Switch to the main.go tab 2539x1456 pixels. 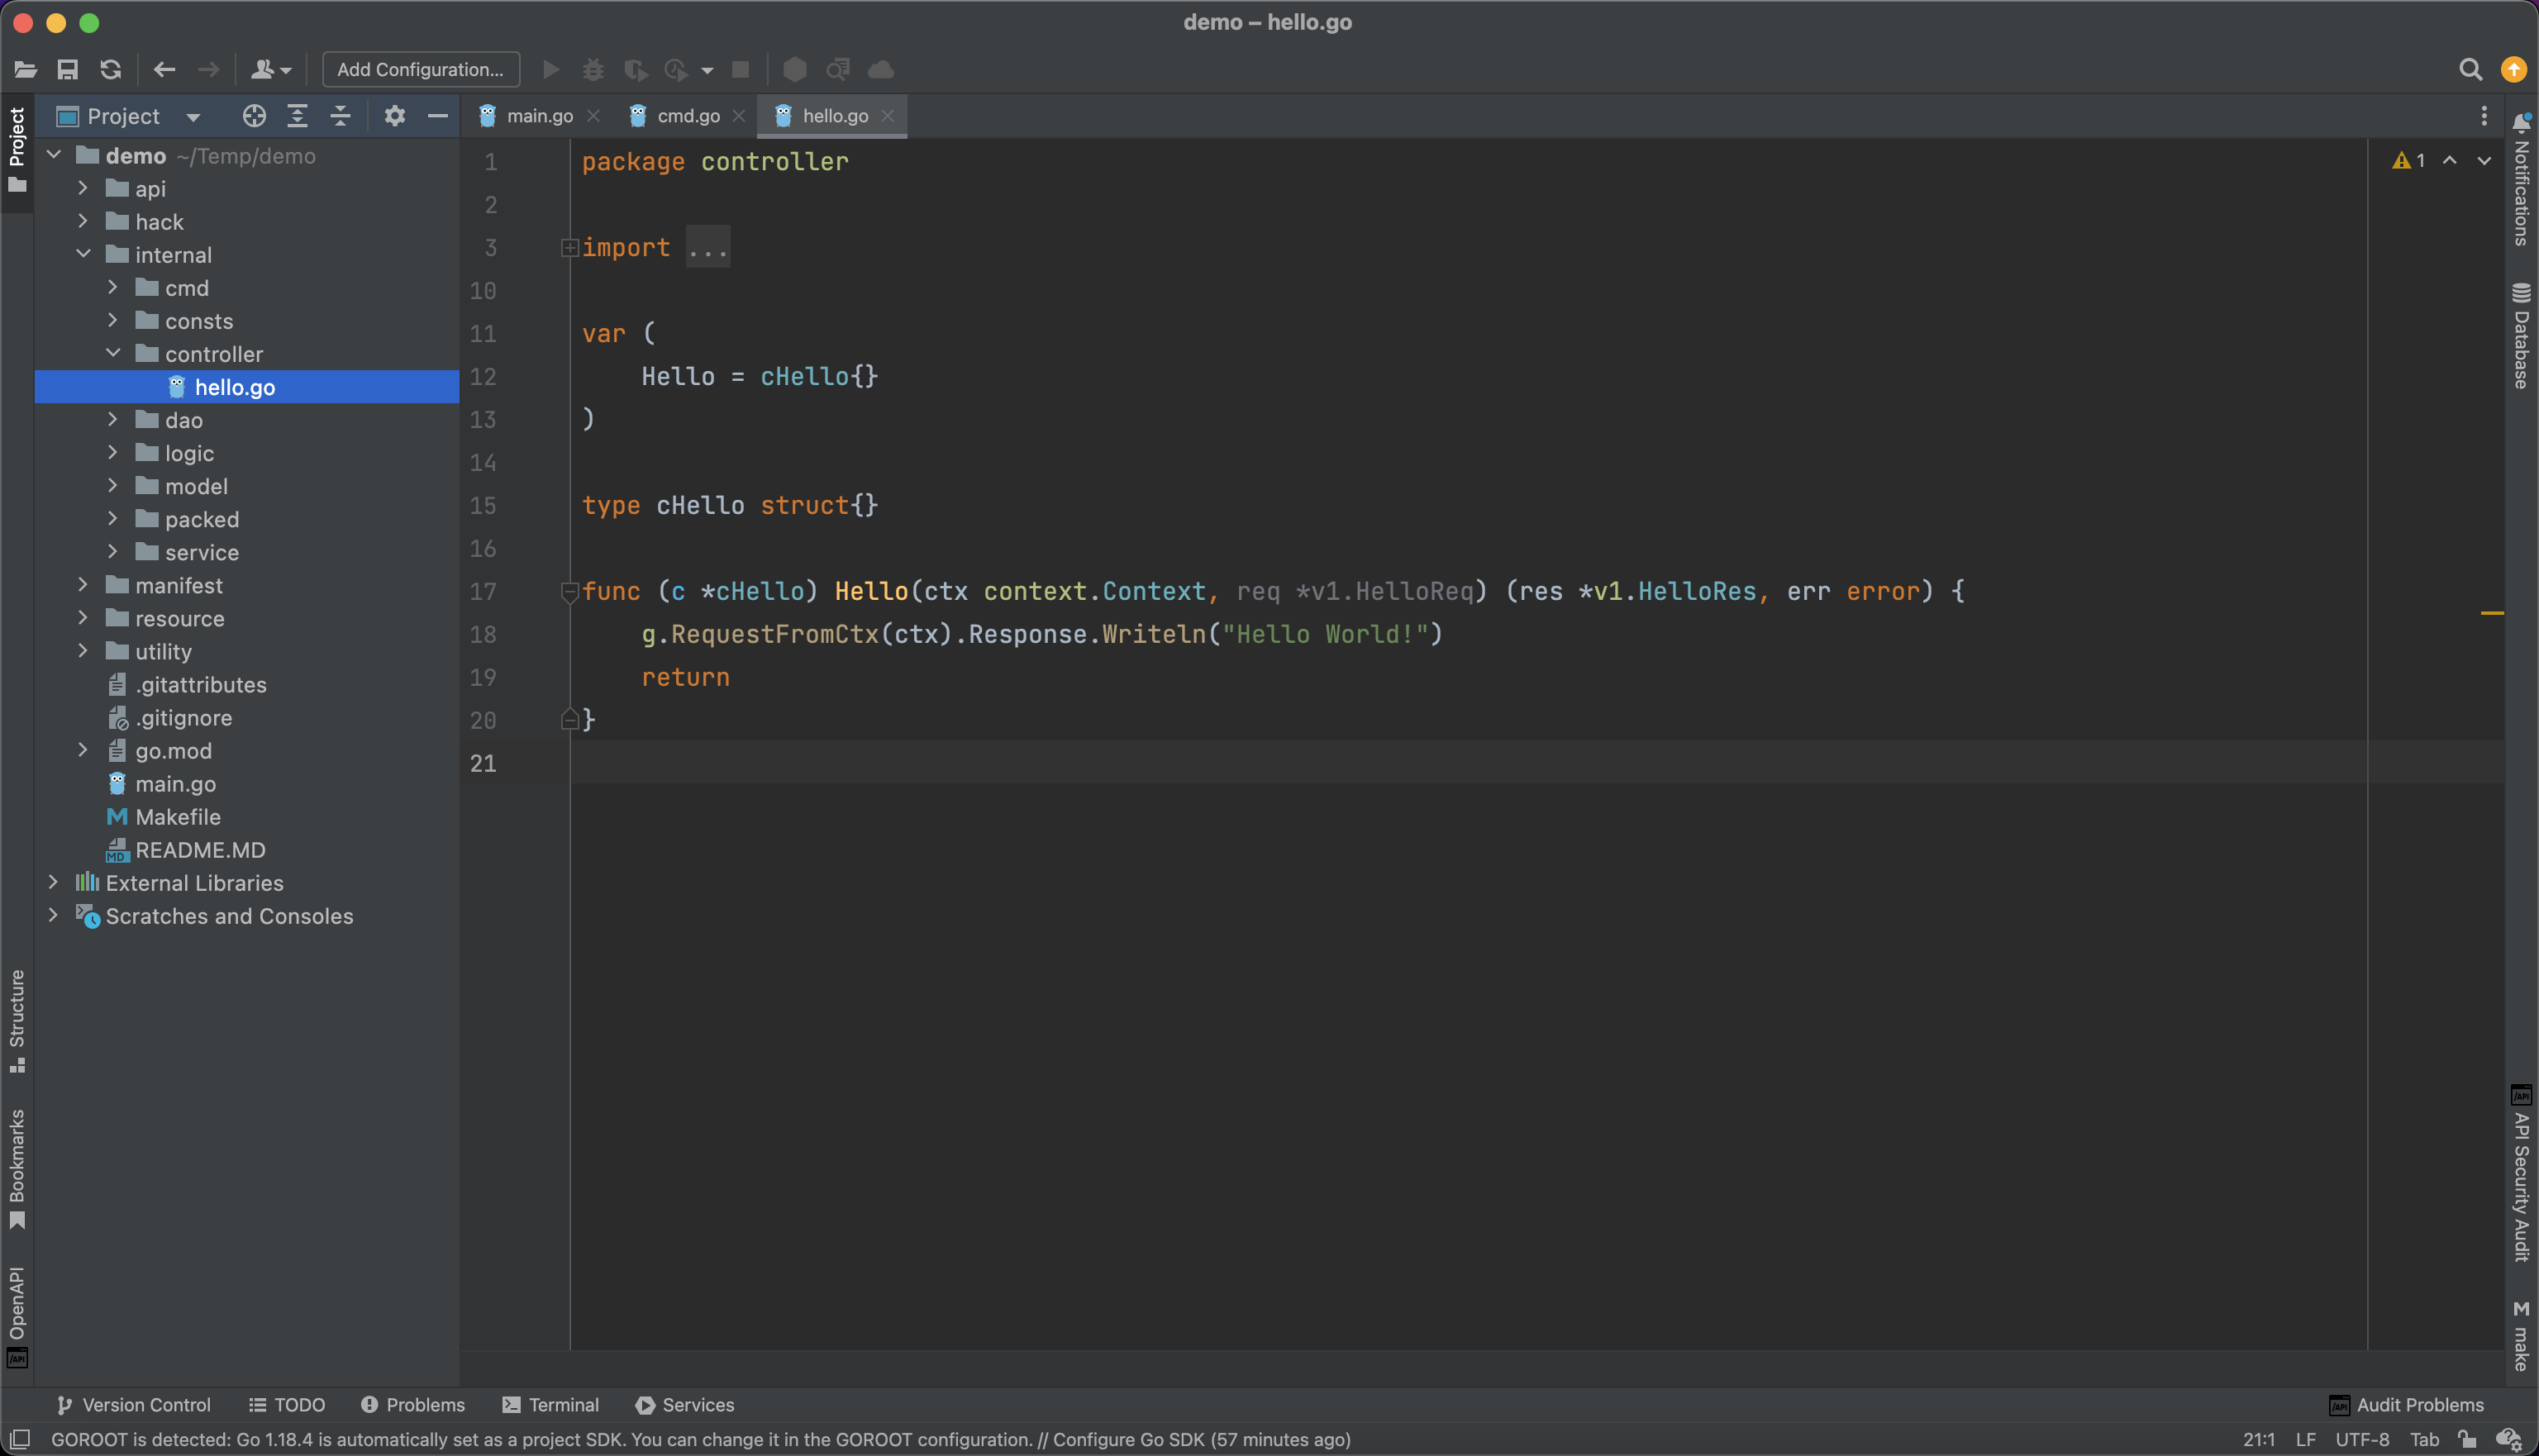click(x=538, y=116)
